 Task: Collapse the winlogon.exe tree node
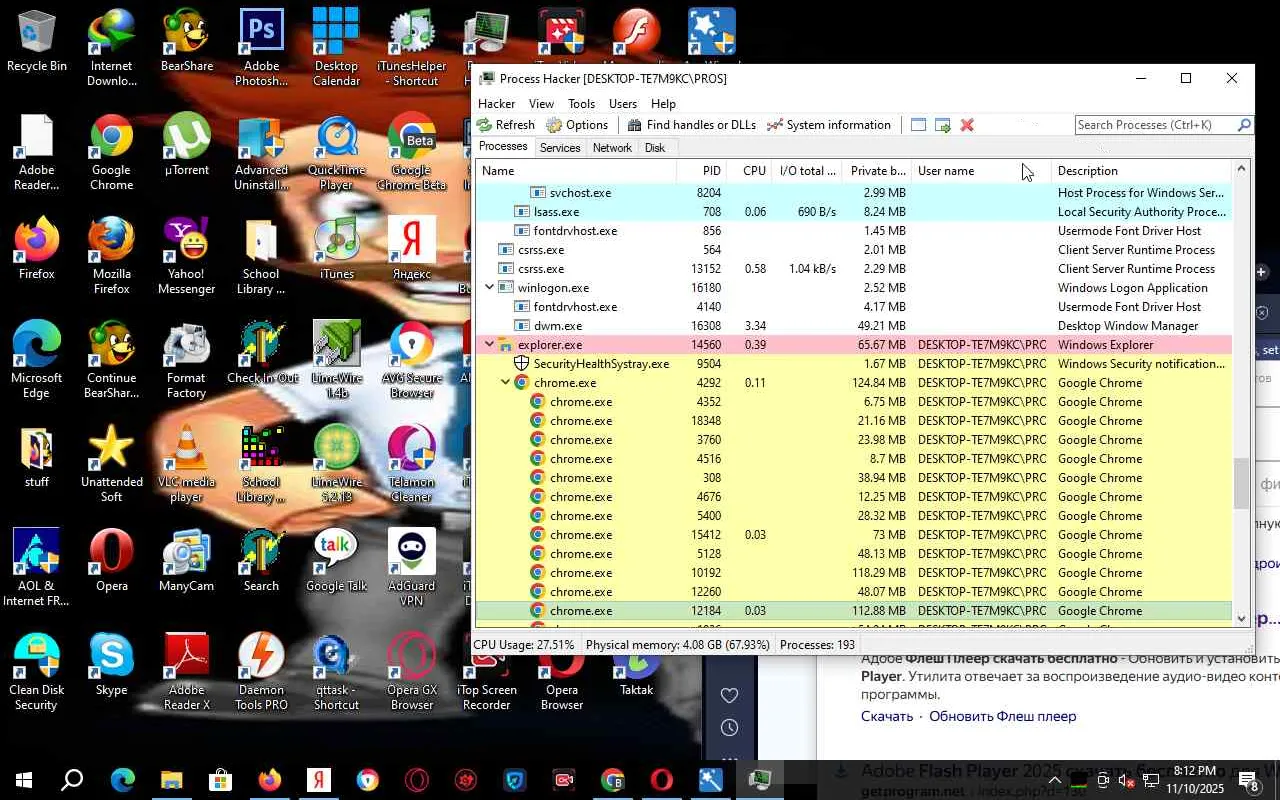[489, 288]
